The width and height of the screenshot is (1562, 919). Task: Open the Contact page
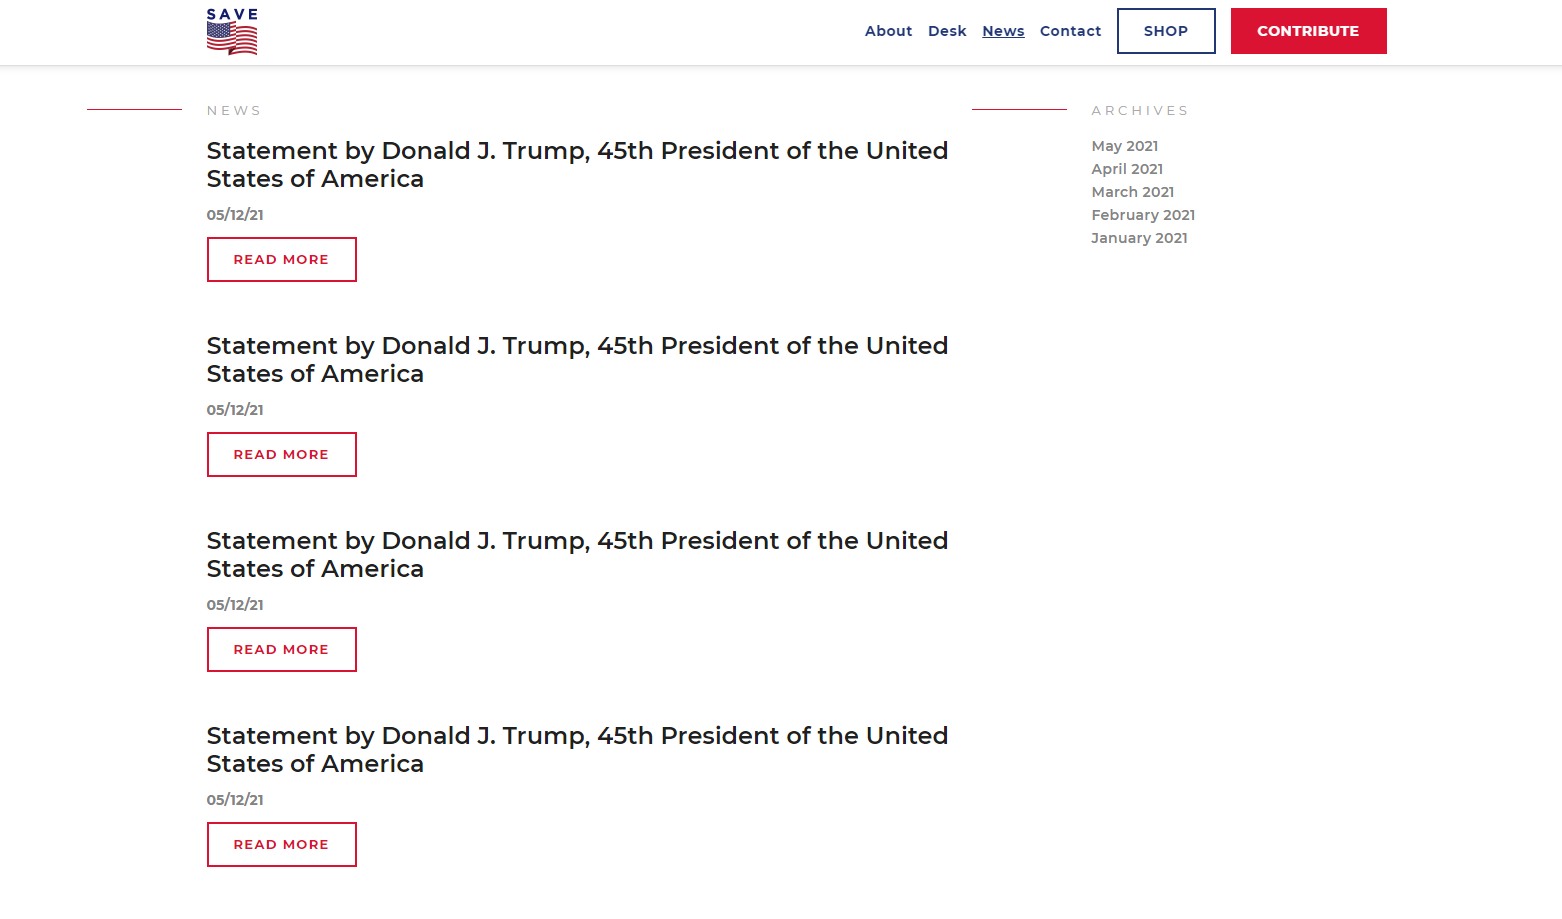coord(1070,31)
